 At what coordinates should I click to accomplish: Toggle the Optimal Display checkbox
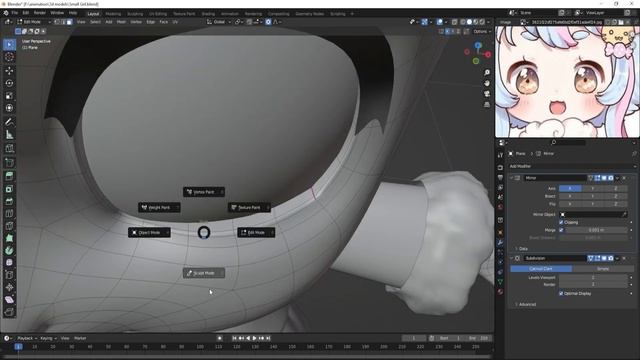pyautogui.click(x=561, y=293)
